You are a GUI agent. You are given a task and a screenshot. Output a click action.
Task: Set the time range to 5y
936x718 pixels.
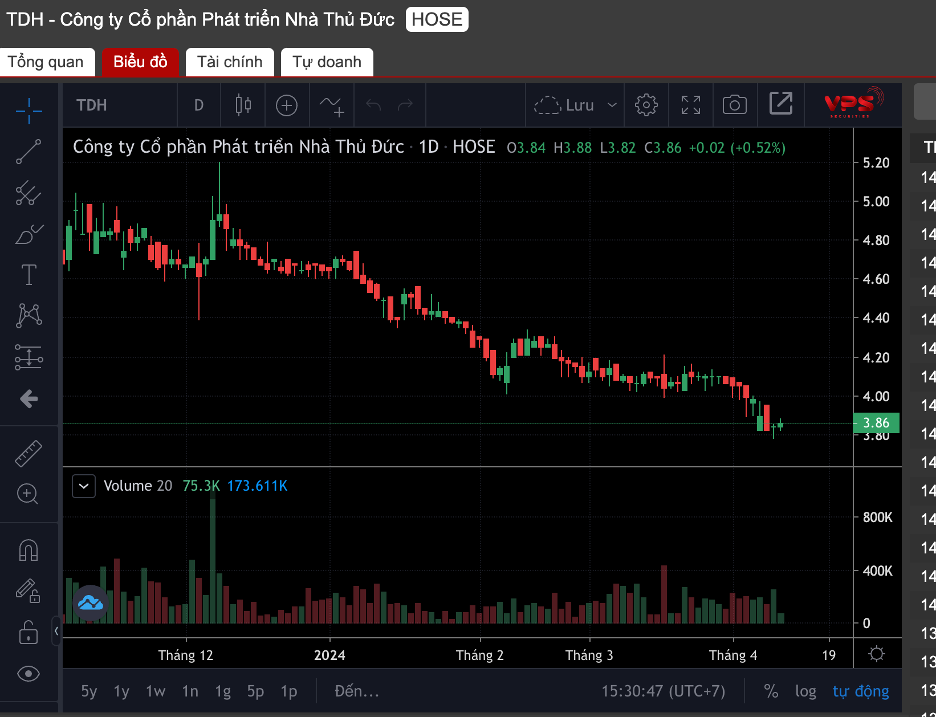pyautogui.click(x=89, y=692)
